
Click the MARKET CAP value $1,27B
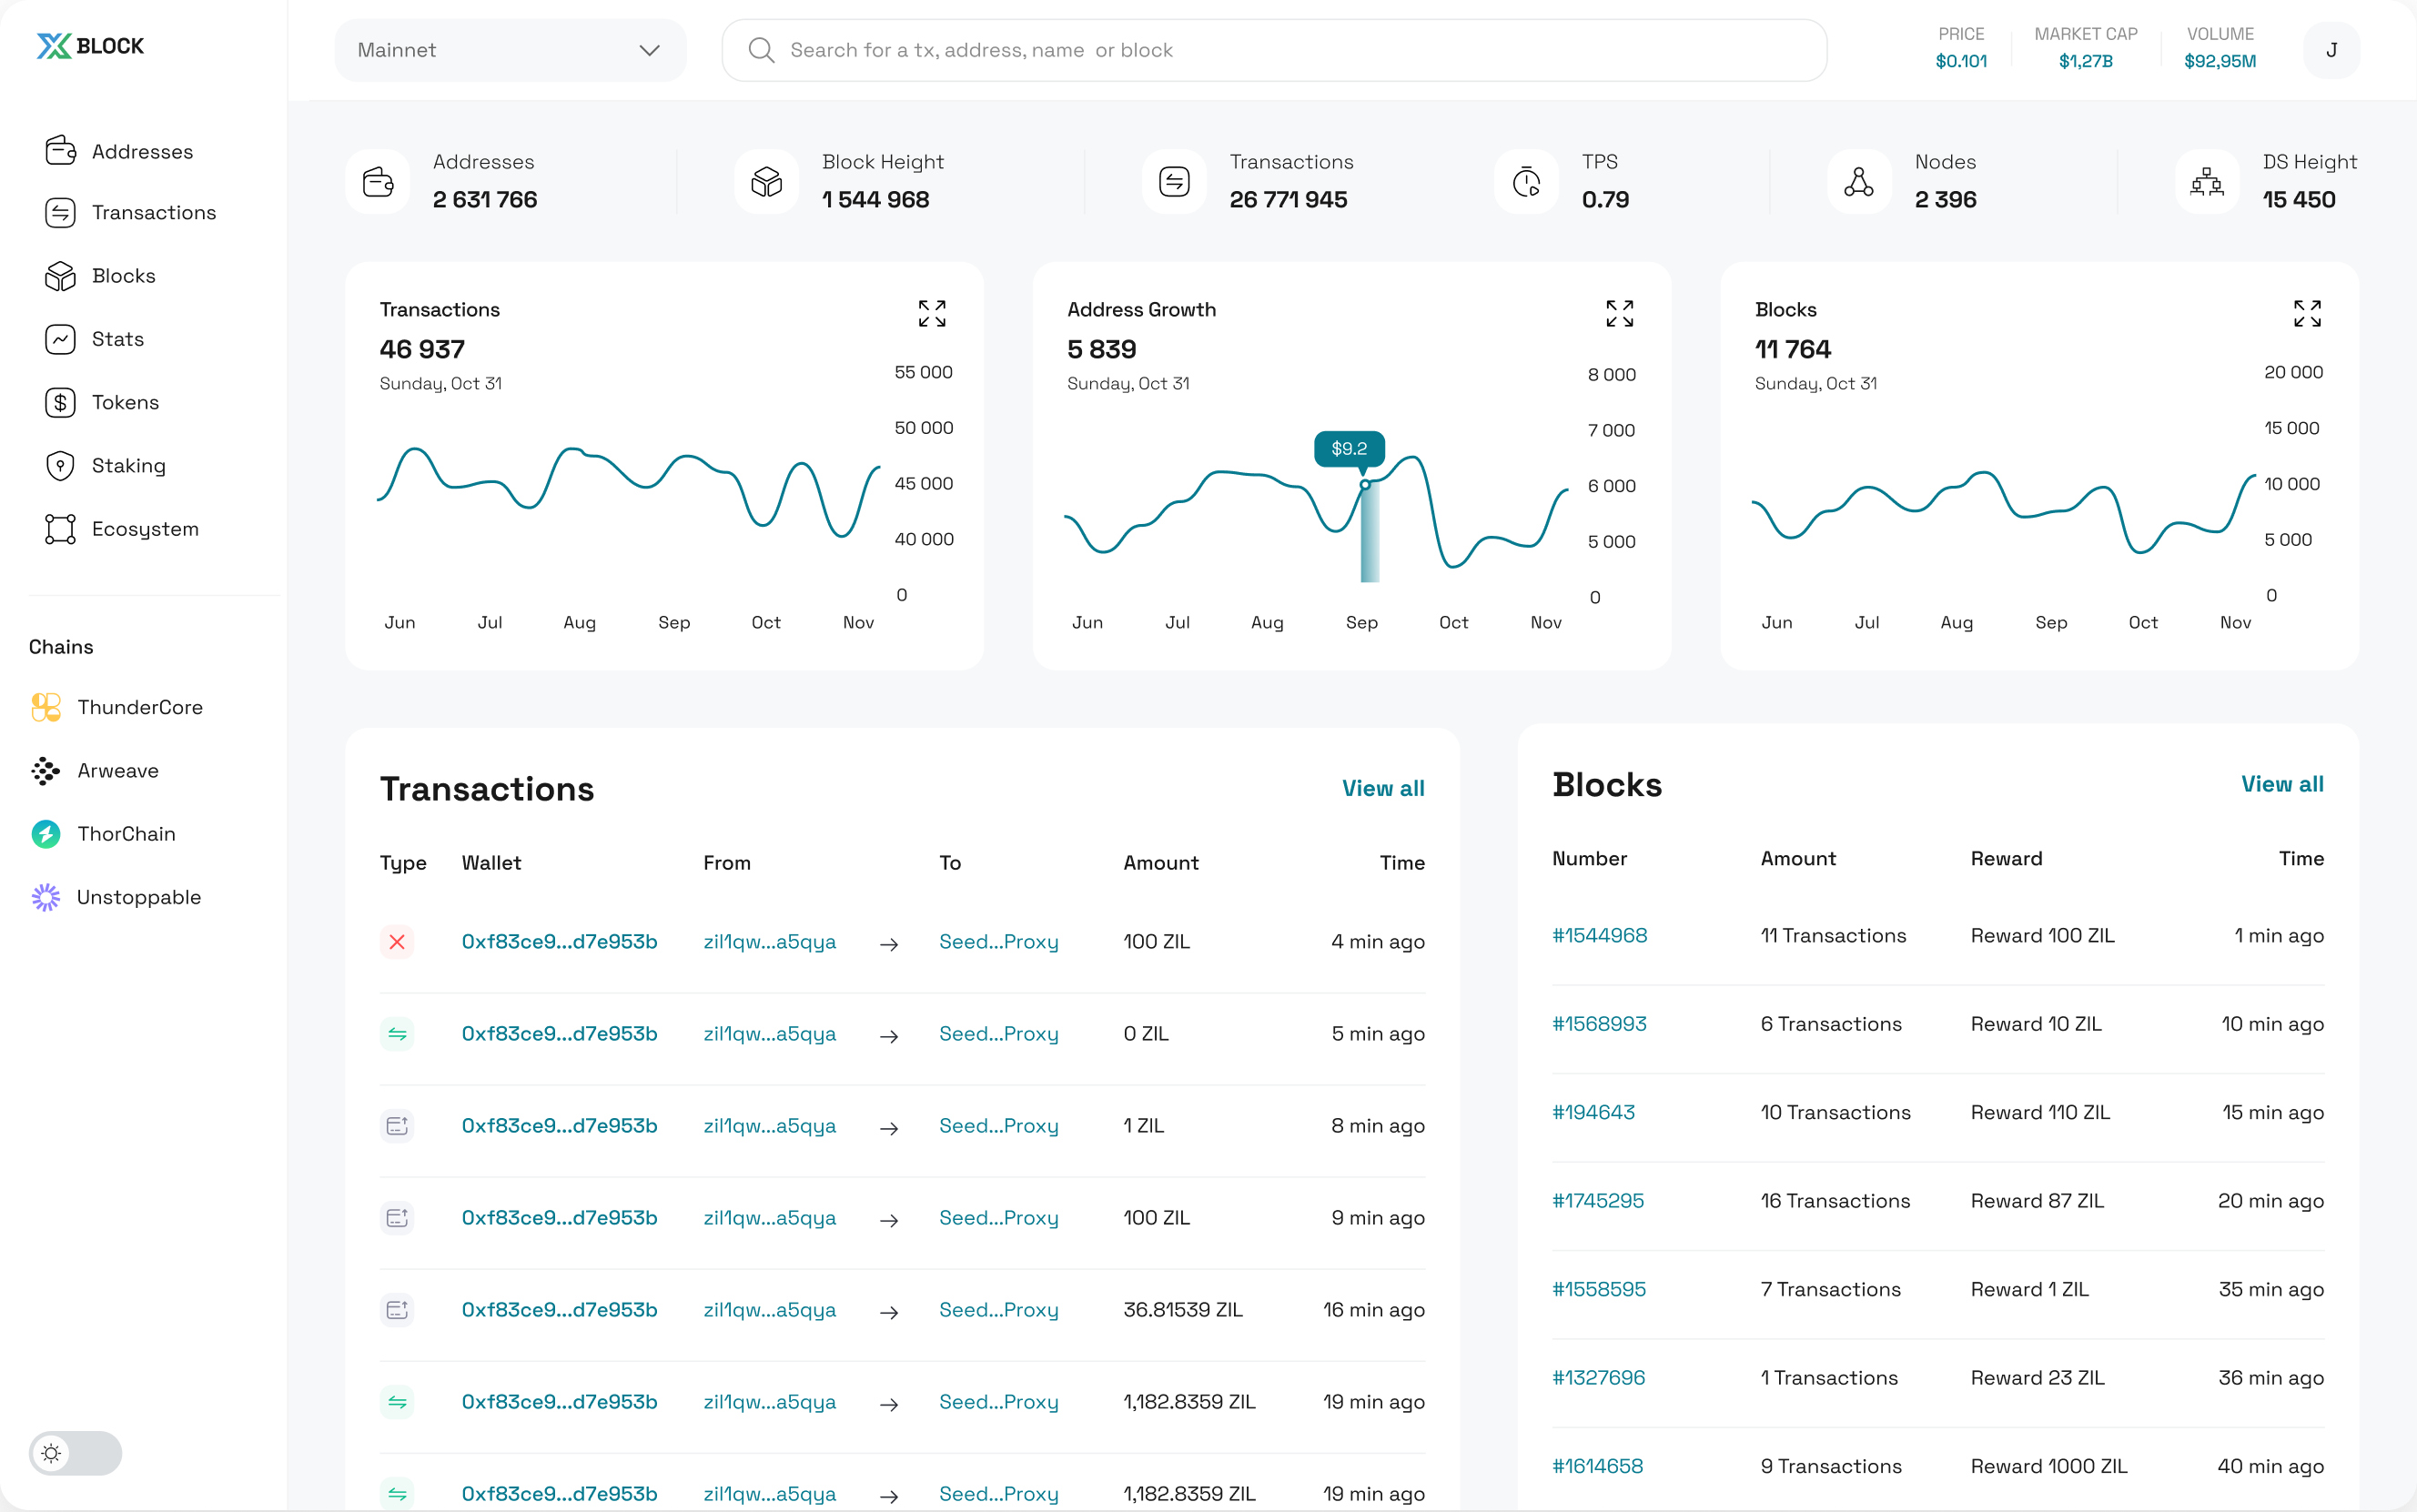2085,61
